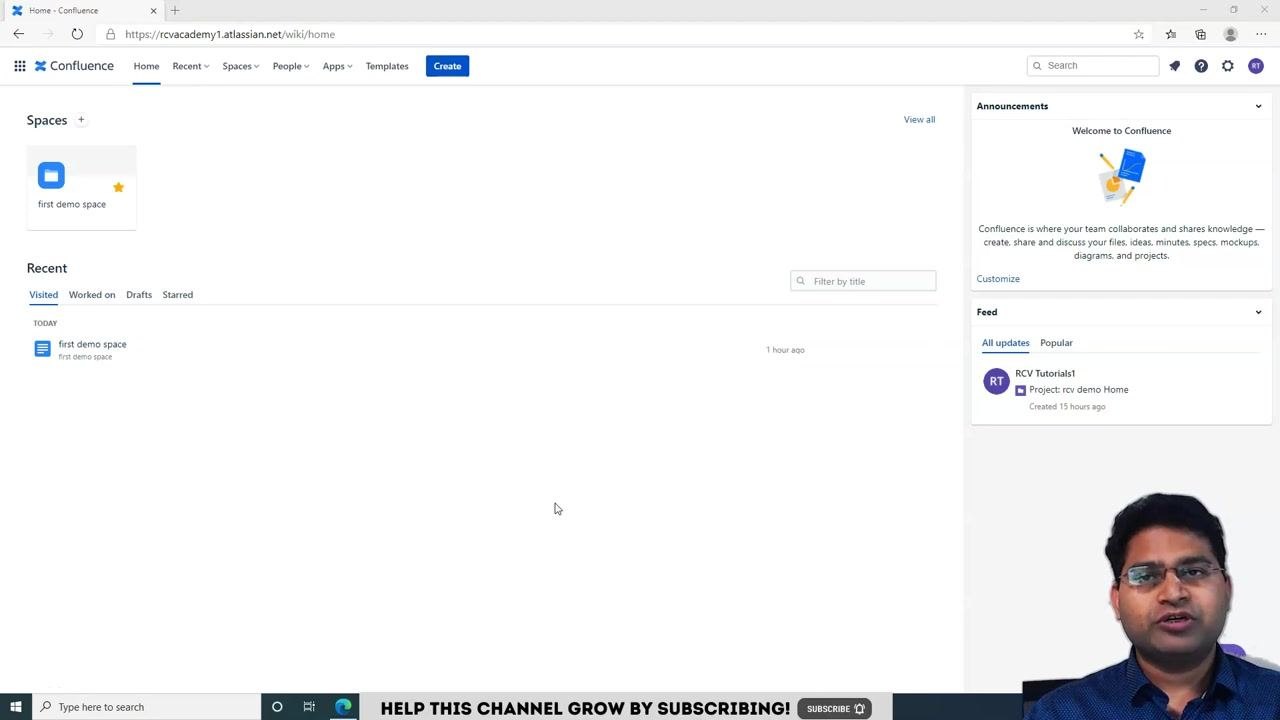The width and height of the screenshot is (1280, 720).
Task: Click the Filter by title field
Action: click(863, 281)
